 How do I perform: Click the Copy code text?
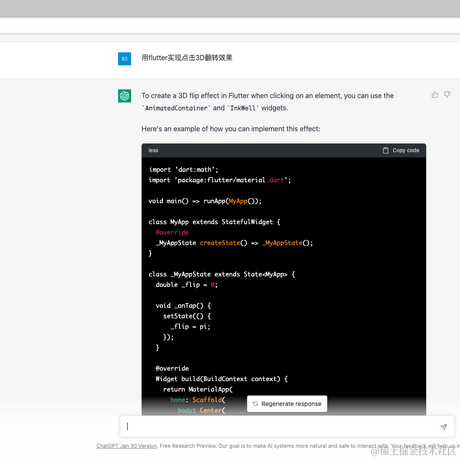pyautogui.click(x=406, y=150)
